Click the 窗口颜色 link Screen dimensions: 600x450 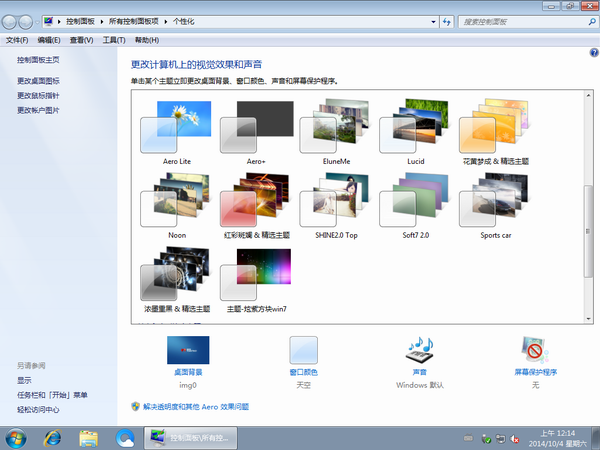point(303,372)
